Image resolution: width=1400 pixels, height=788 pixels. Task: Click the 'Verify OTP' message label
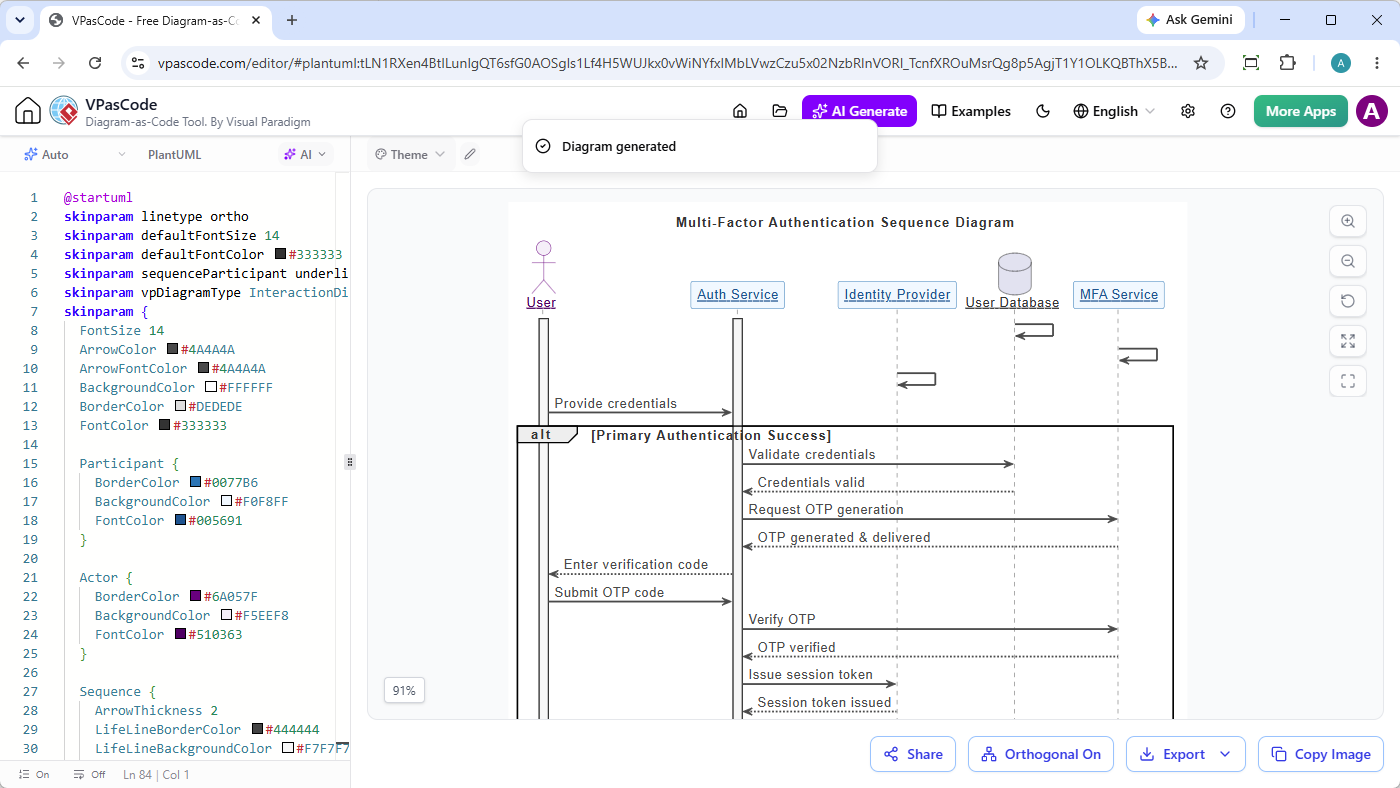click(x=782, y=620)
